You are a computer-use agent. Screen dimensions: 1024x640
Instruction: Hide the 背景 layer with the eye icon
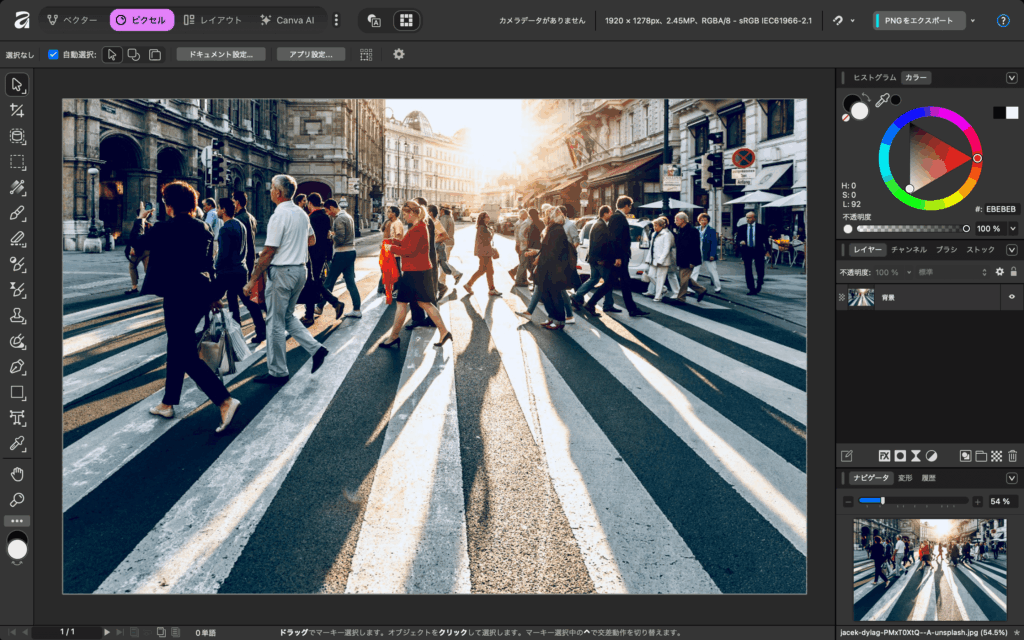coord(1011,297)
